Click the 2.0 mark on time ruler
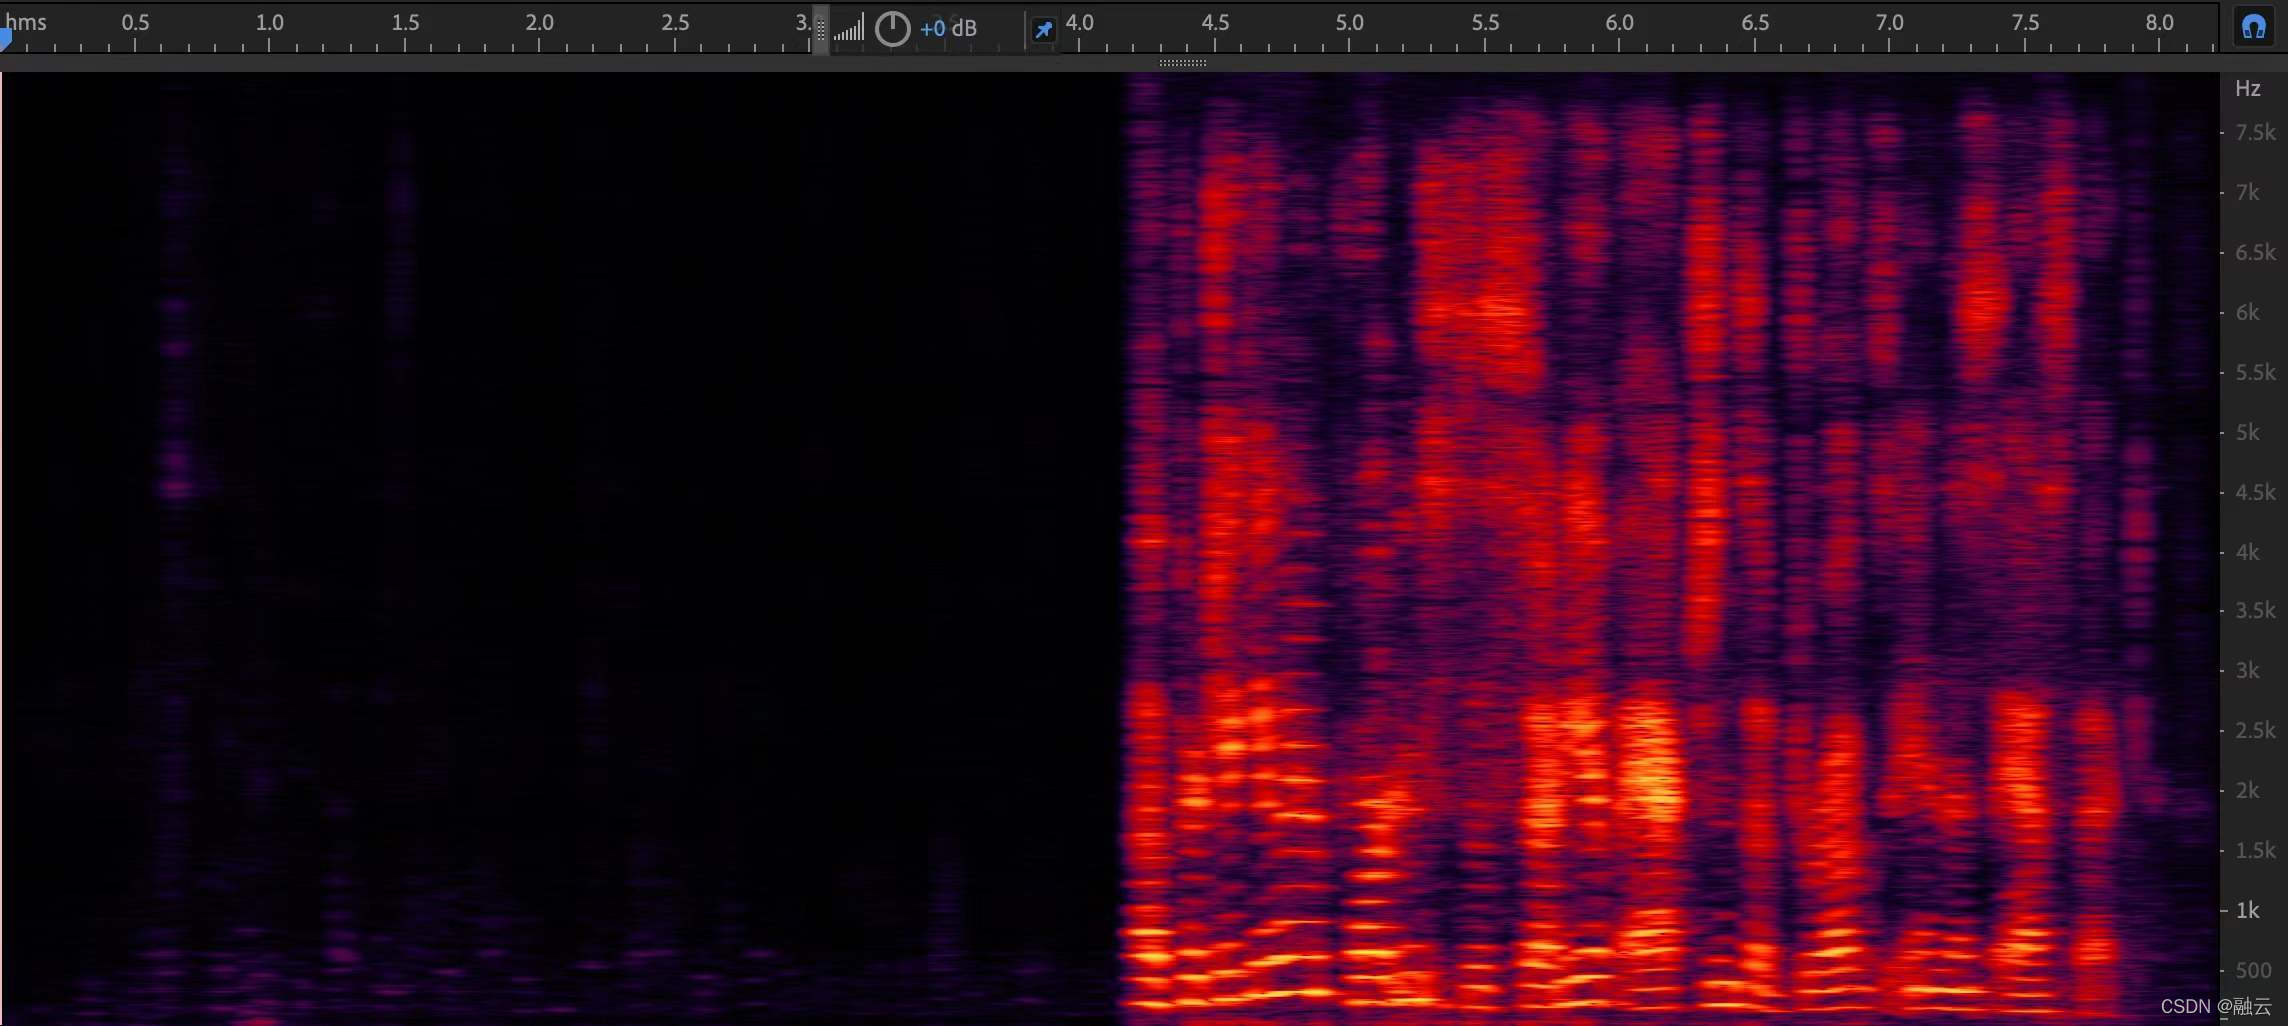2288x1026 pixels. click(539, 22)
